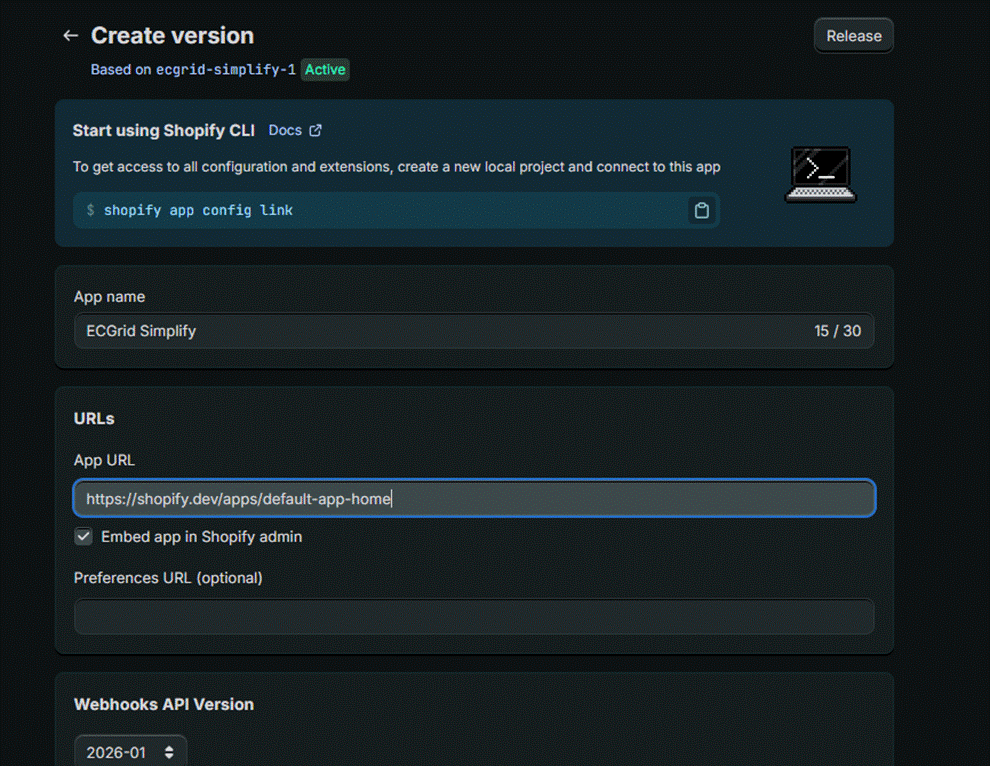Select the shopify app config link command text
990x766 pixels.
click(198, 210)
